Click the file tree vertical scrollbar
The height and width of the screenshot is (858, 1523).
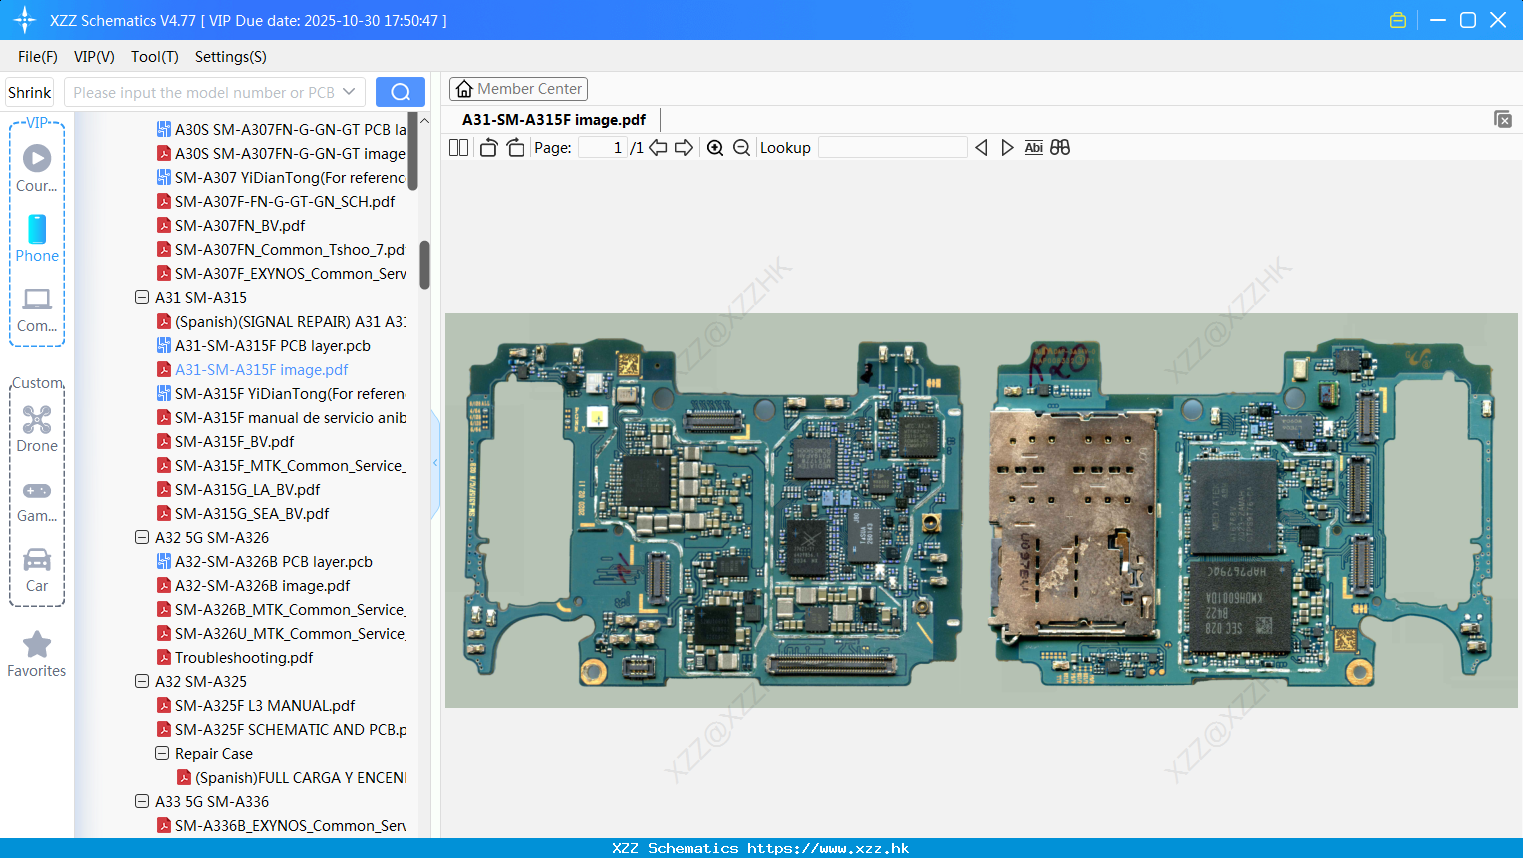click(x=424, y=265)
